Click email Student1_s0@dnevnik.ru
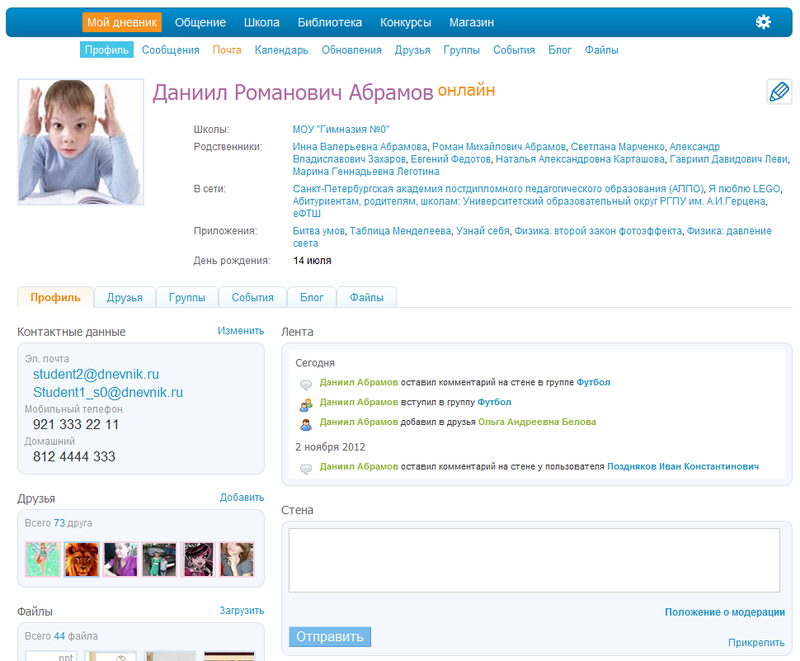800x661 pixels. tap(108, 392)
